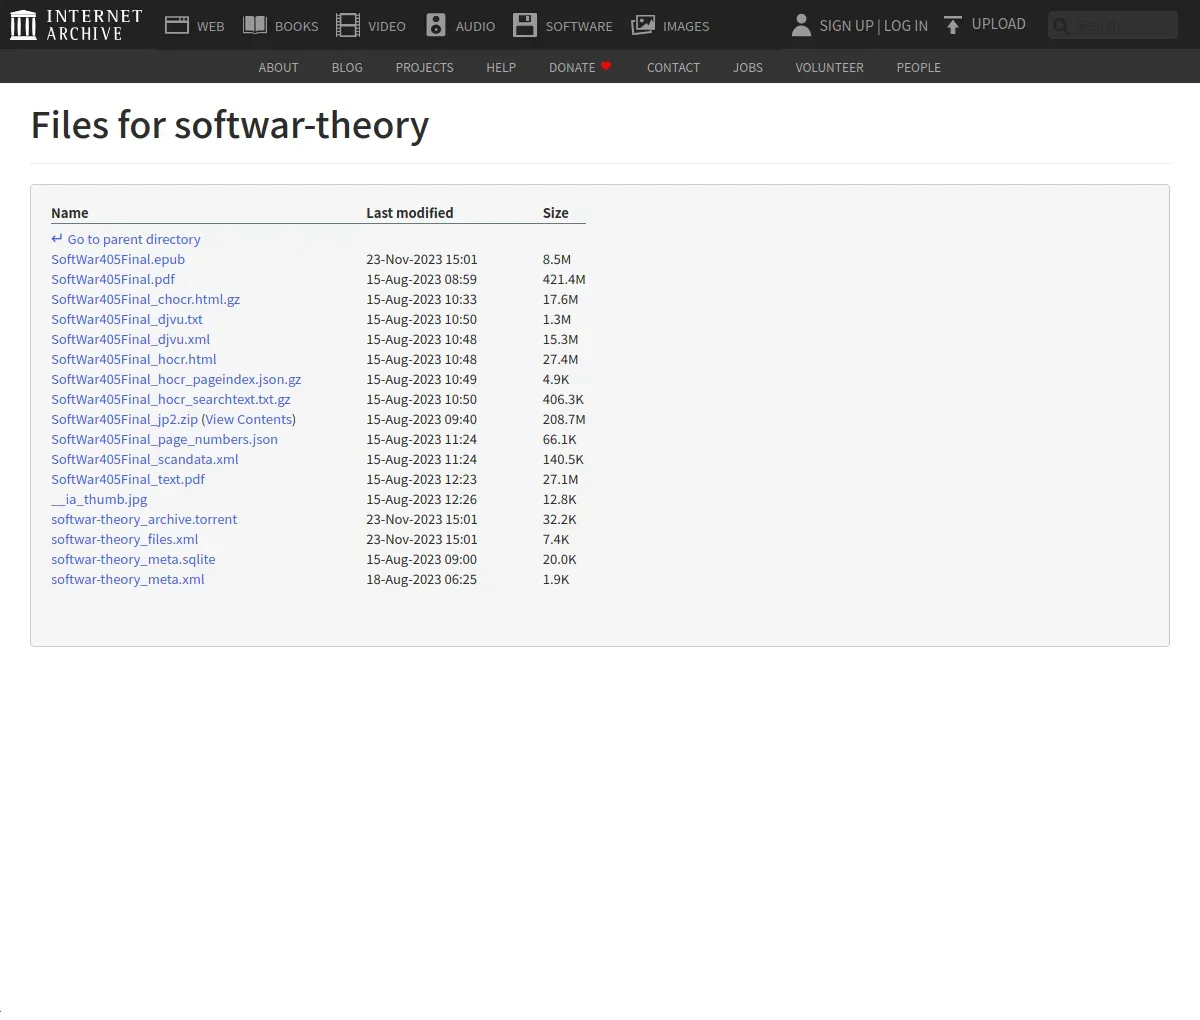Click the Last modified column header

410,213
